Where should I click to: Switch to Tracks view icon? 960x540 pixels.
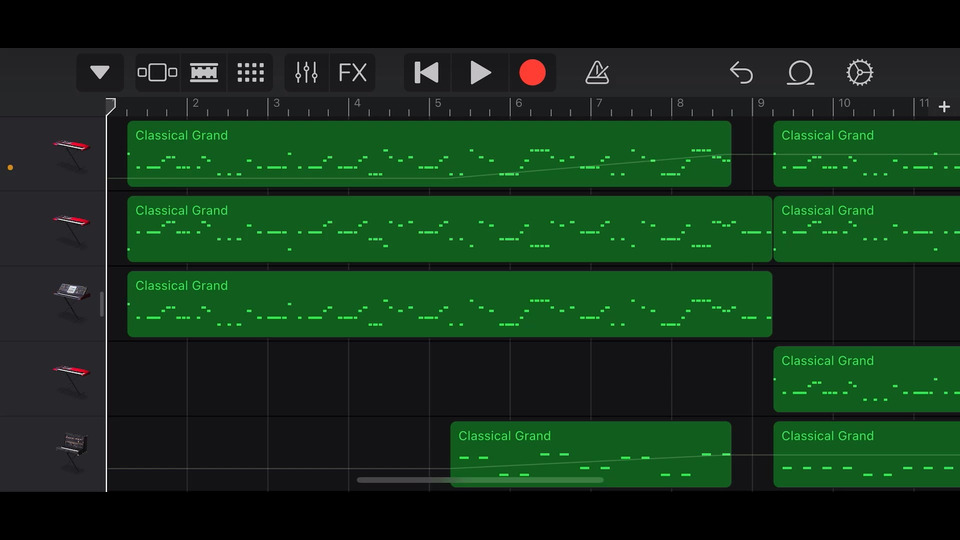(x=204, y=73)
